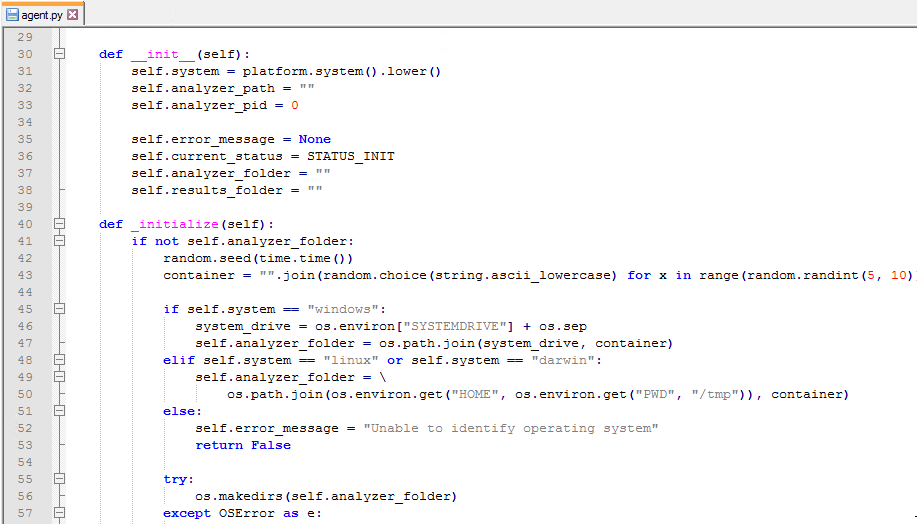Click the save-state icon on agent.py tab
This screenshot has width=917, height=524.
pos(12,15)
